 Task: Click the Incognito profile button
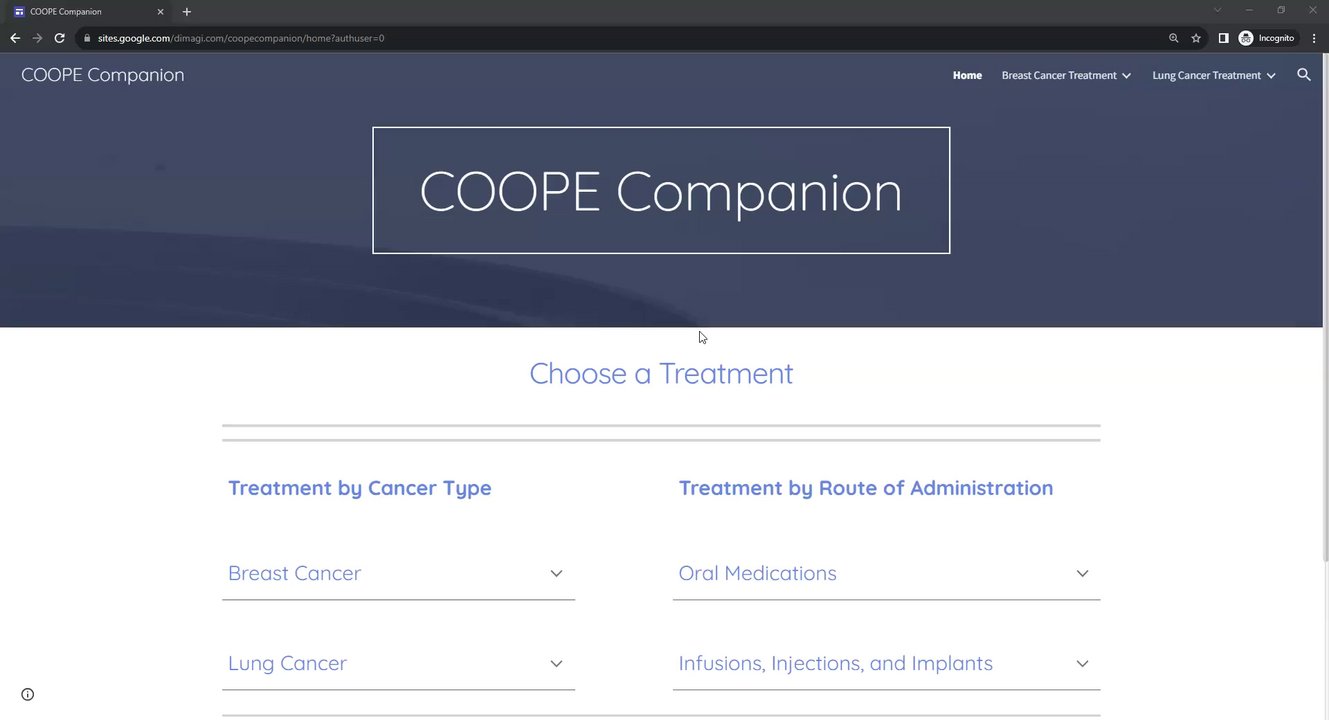click(x=1267, y=38)
